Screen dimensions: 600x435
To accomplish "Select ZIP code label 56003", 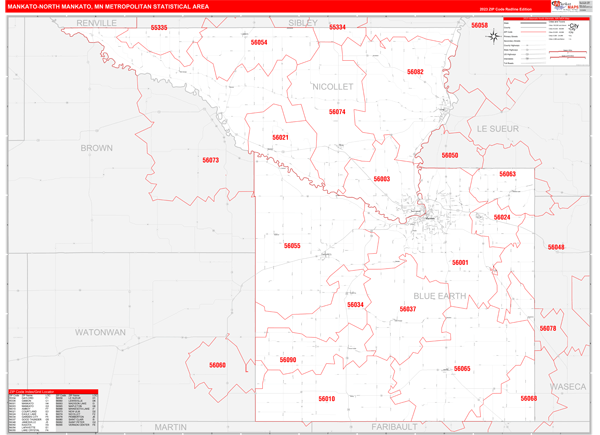I will coord(382,179).
